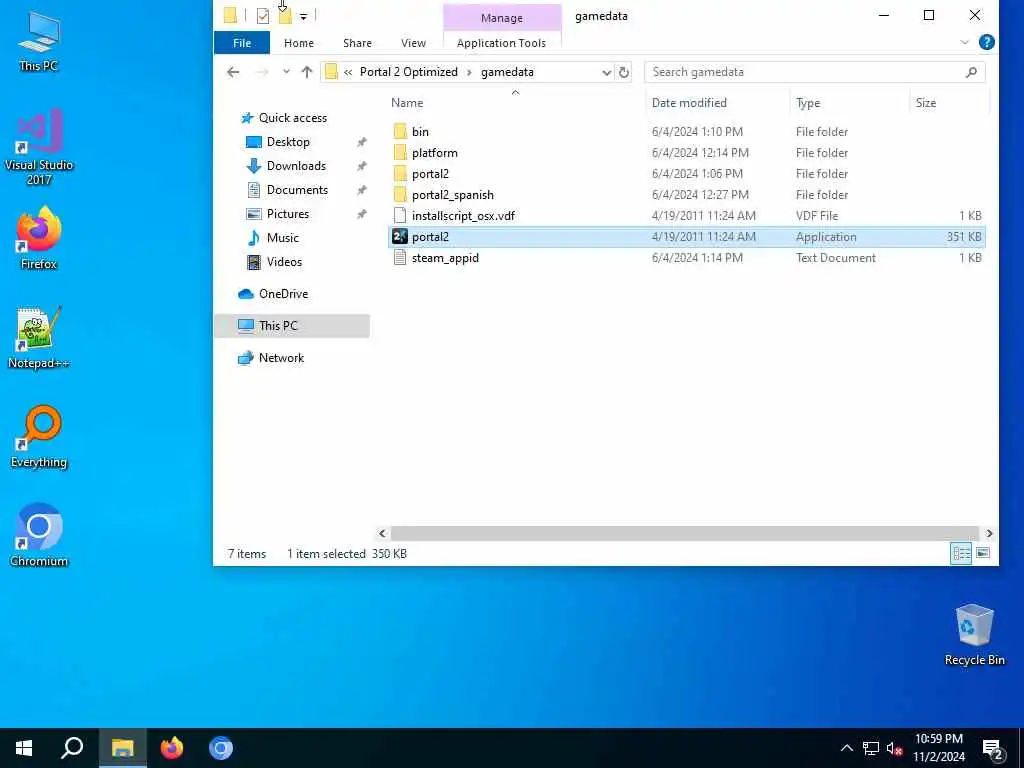Show hidden breadcrumb path chevrons

tap(348, 72)
